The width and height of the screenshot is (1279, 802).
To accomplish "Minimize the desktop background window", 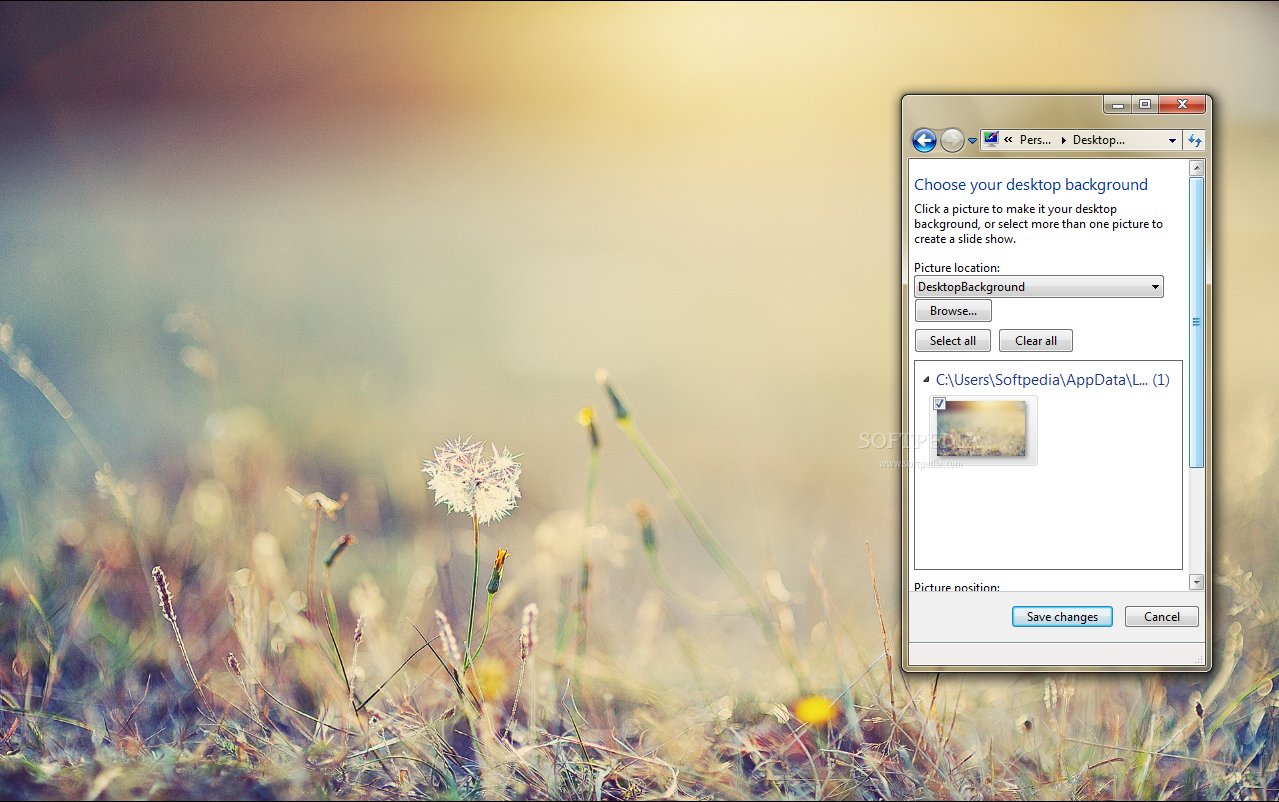I will coord(1118,104).
